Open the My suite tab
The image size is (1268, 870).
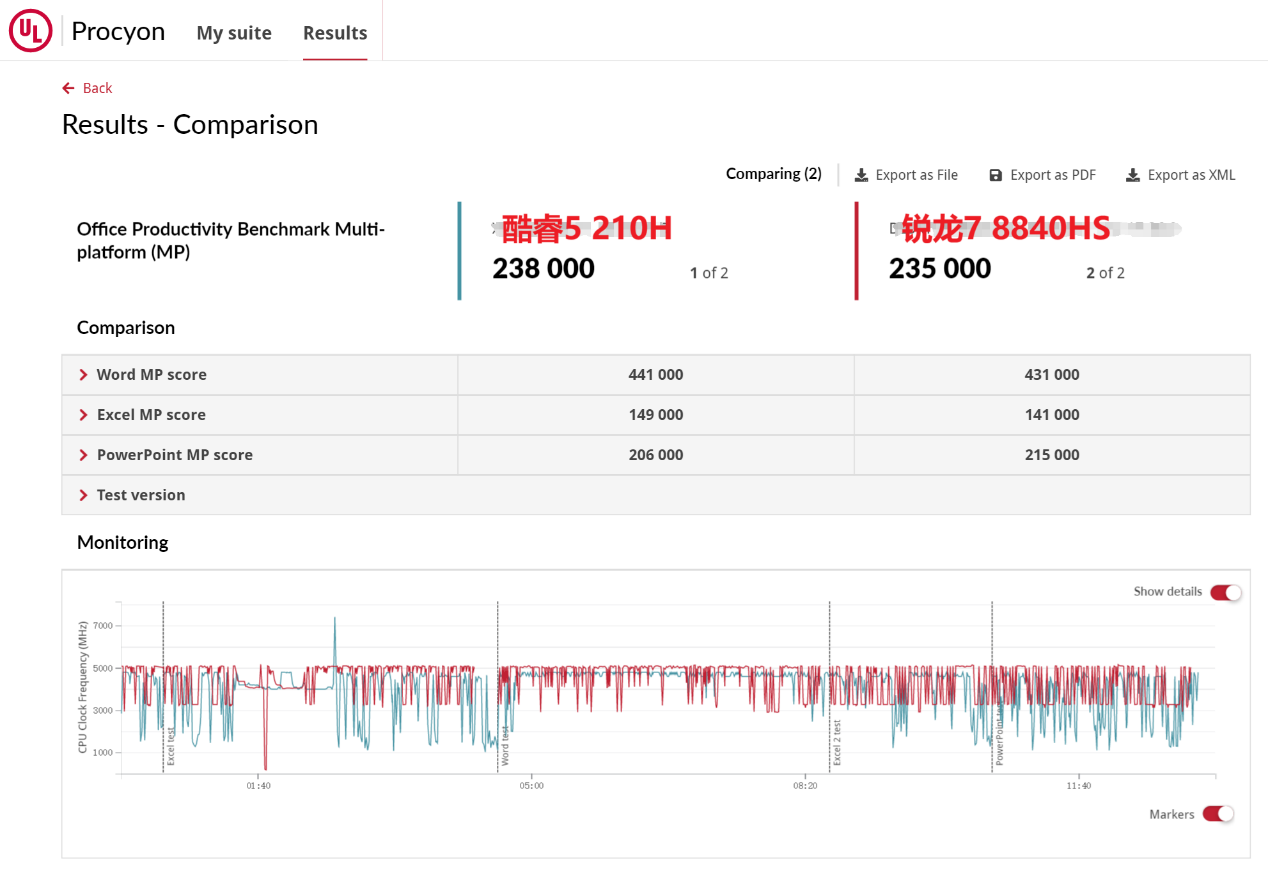pyautogui.click(x=234, y=33)
